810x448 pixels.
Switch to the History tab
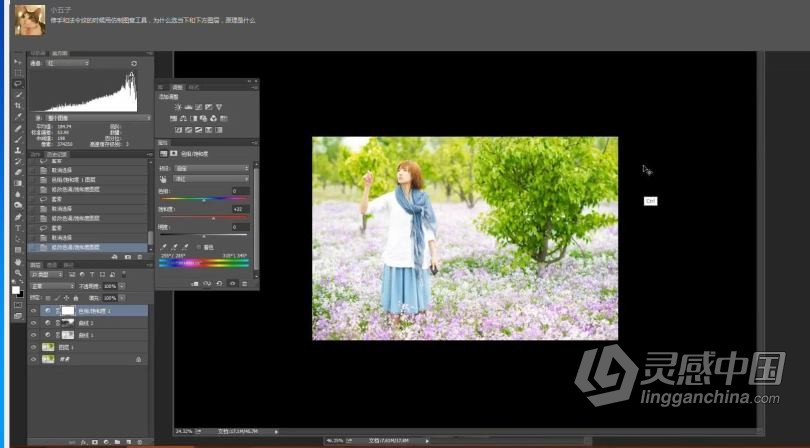[56, 155]
